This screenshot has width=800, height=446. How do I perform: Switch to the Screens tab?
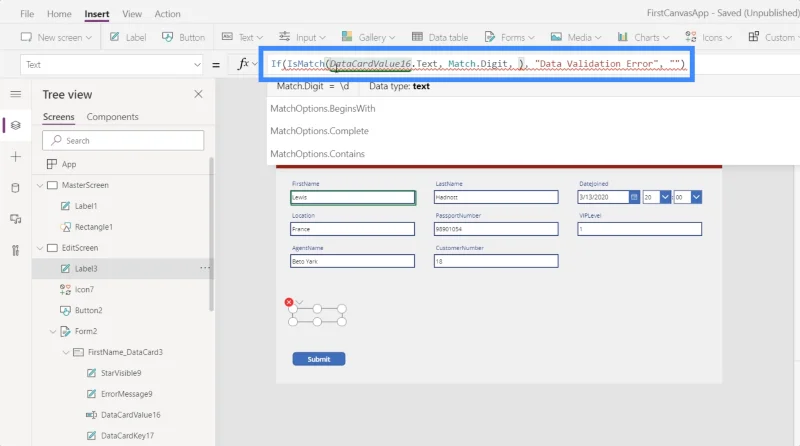point(59,117)
